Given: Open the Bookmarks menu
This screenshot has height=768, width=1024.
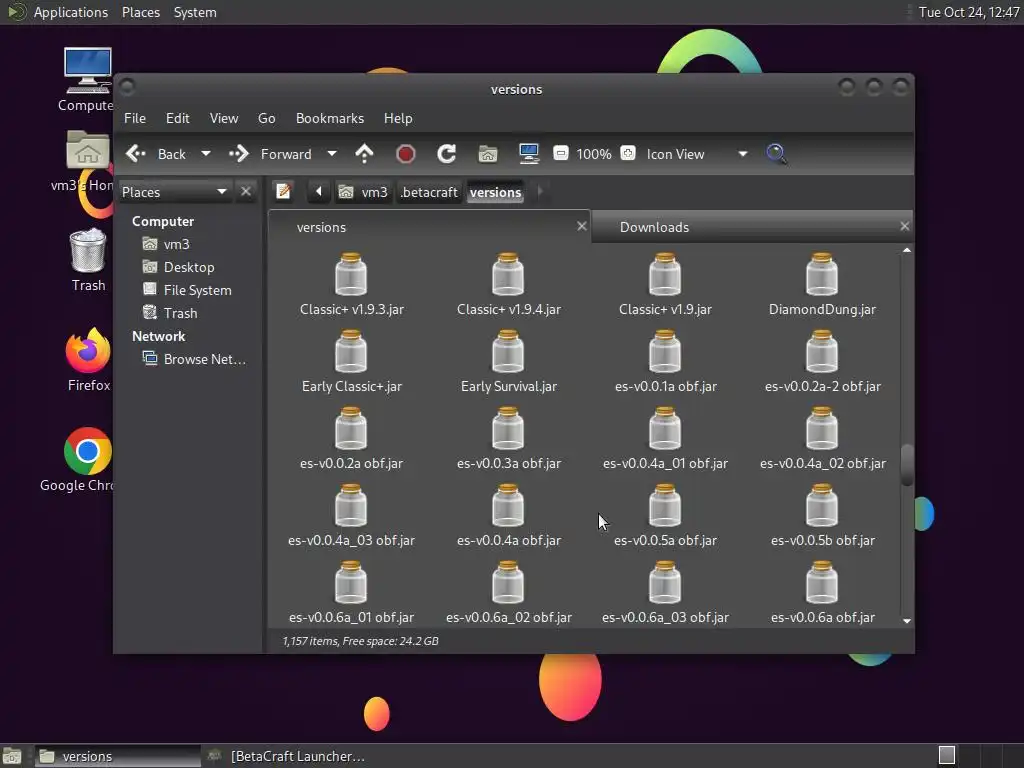Looking at the screenshot, I should [329, 118].
